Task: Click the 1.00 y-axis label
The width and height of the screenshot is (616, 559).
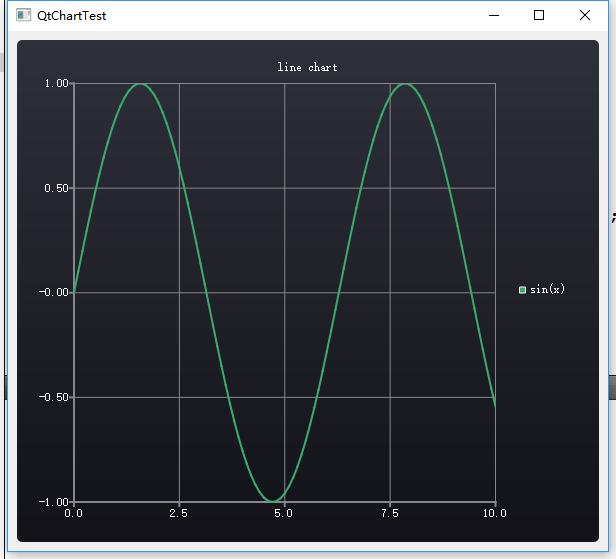Action: (x=57, y=83)
